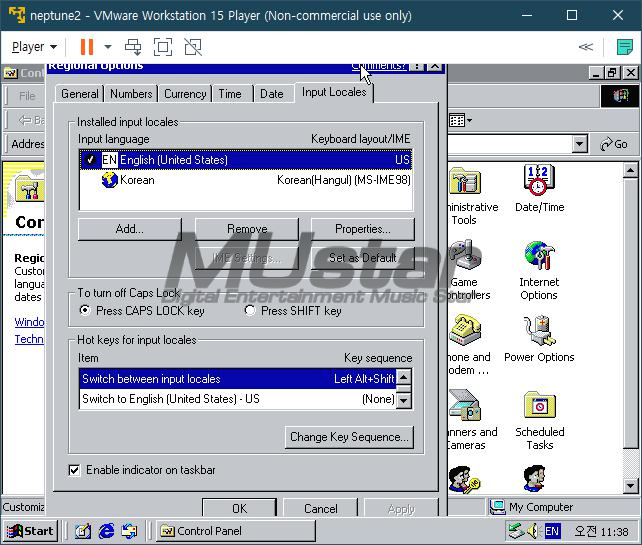Click Control Panel taskbar button
Screen dimensions: 642x545
[x=236, y=531]
